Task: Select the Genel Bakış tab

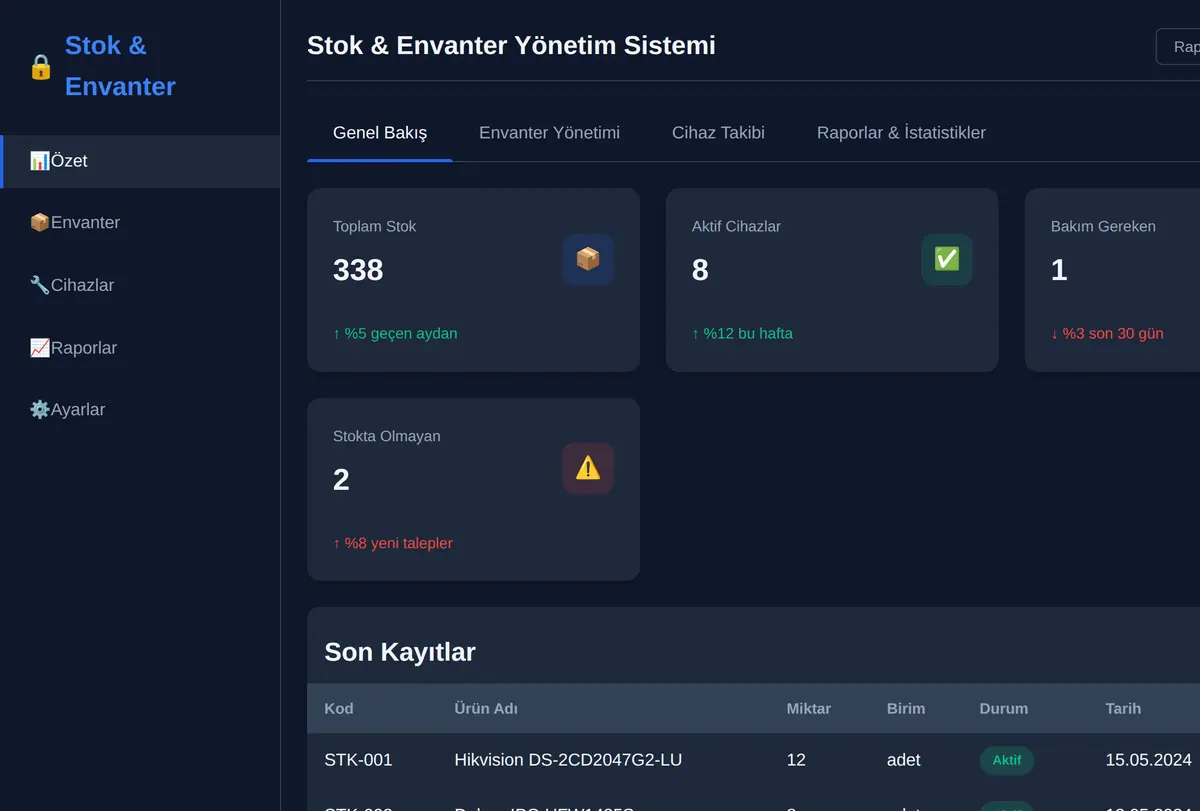Action: coord(380,133)
